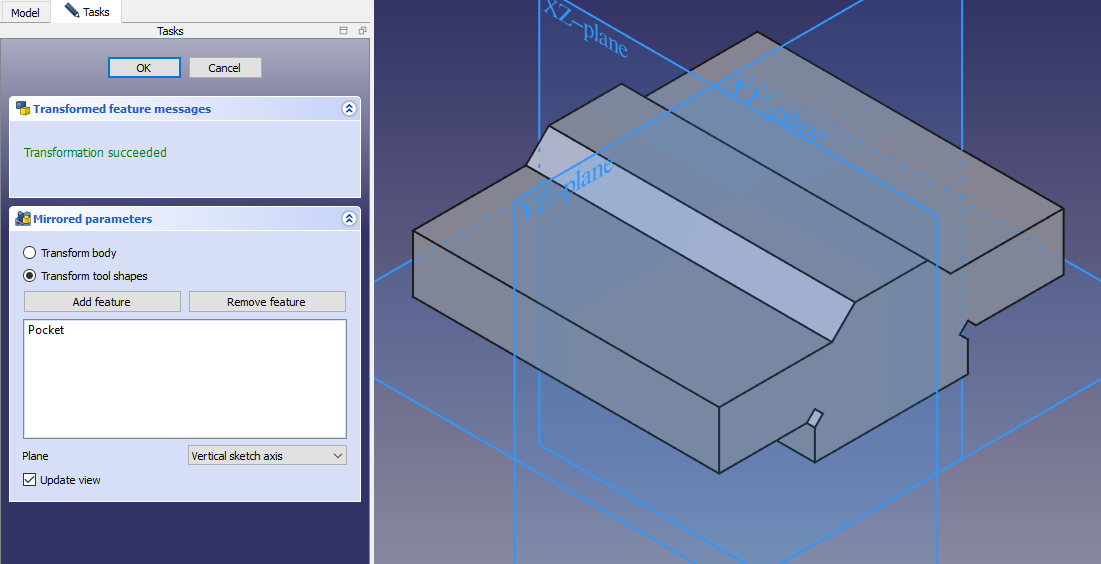
Task: Open the Plane dropdown
Action: [x=267, y=456]
